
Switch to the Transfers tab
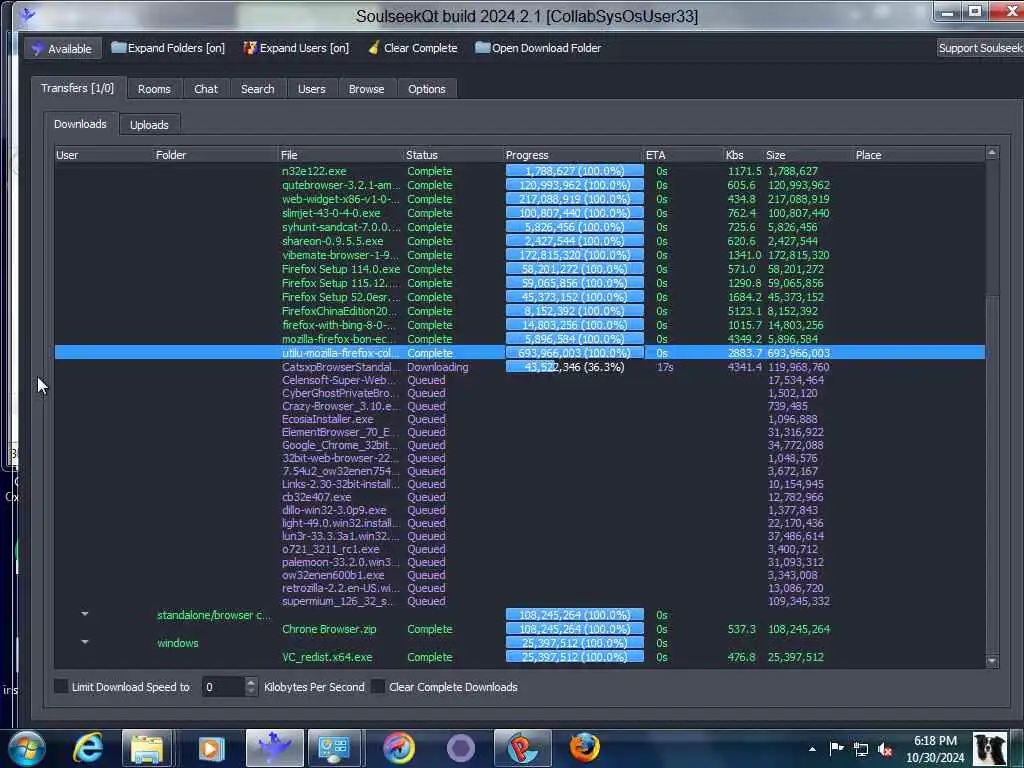77,88
